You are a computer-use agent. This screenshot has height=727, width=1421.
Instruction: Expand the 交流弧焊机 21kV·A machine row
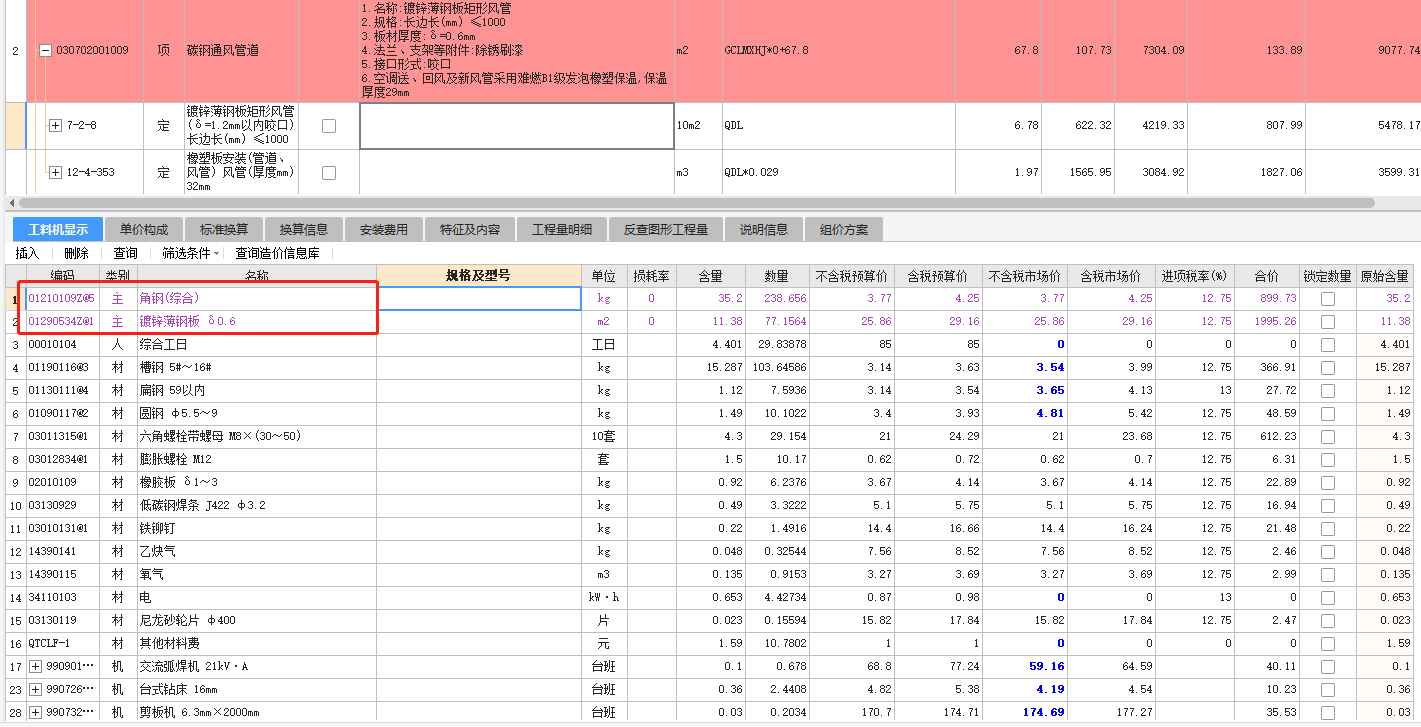coord(36,666)
